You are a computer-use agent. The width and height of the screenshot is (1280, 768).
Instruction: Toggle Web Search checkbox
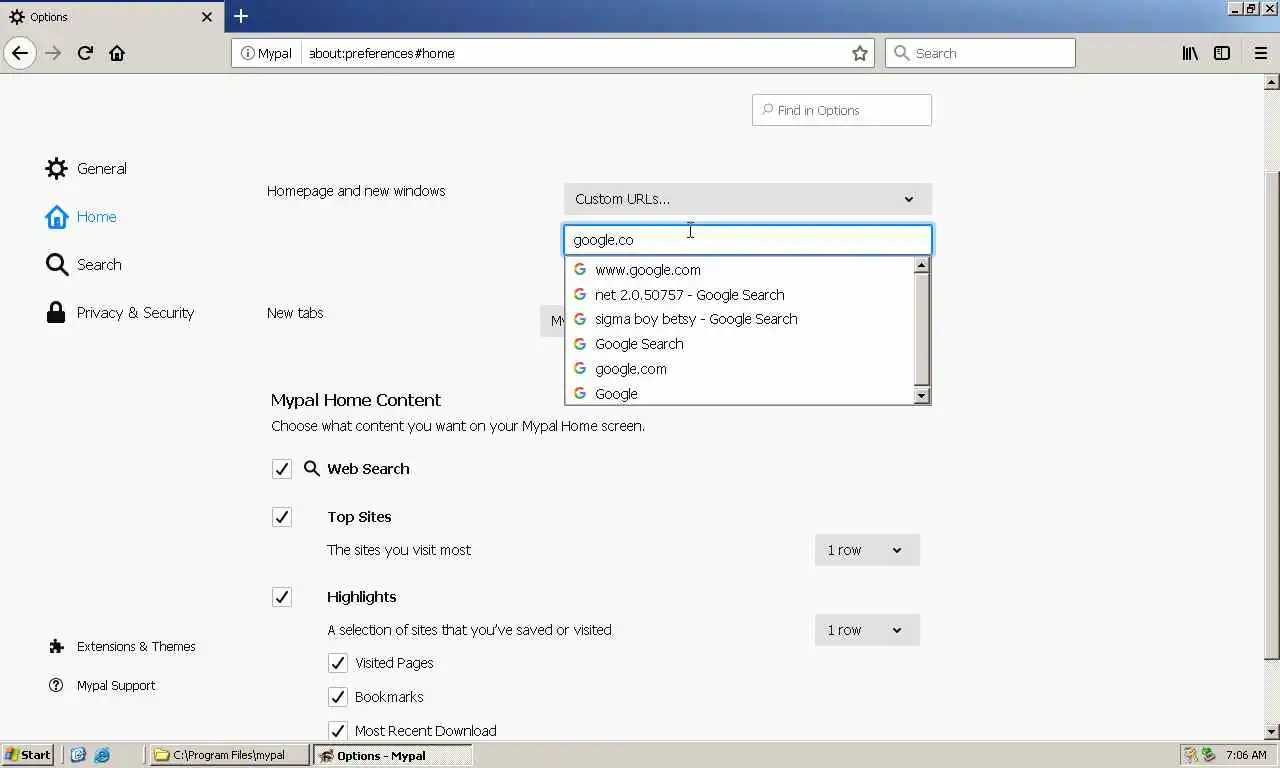[282, 469]
